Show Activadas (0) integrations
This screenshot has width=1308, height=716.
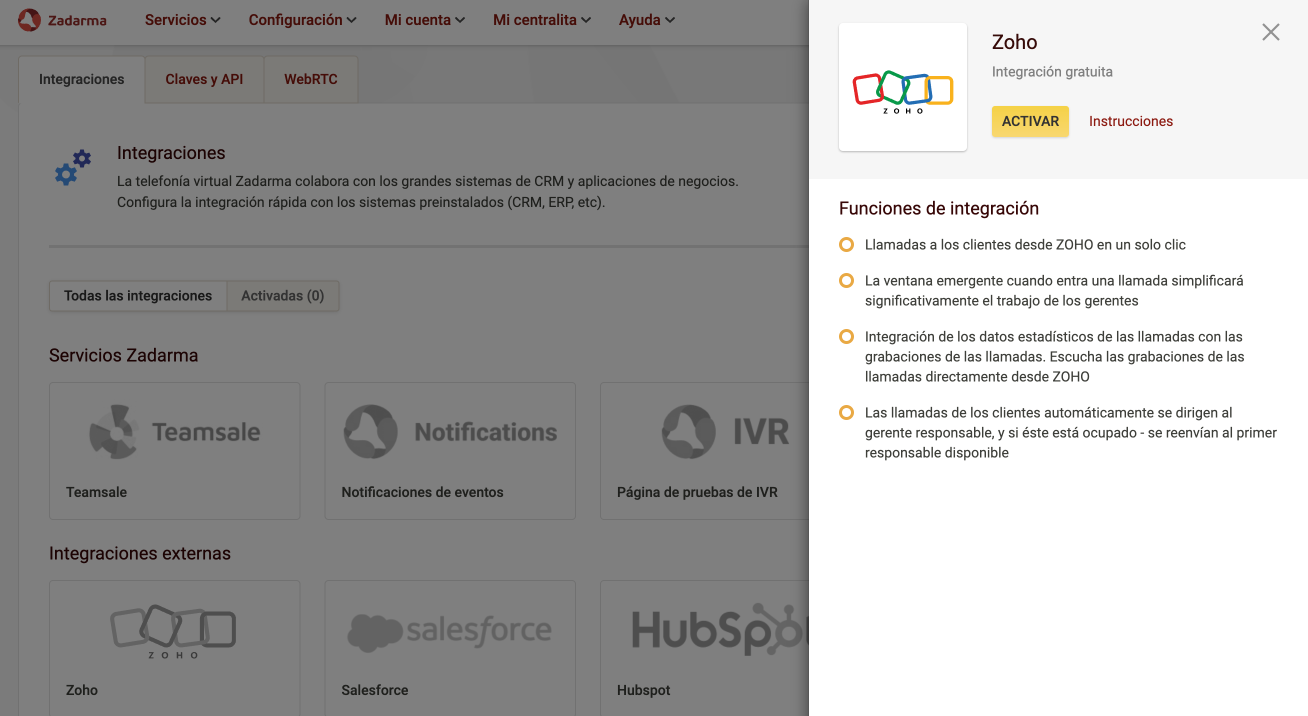click(x=283, y=296)
